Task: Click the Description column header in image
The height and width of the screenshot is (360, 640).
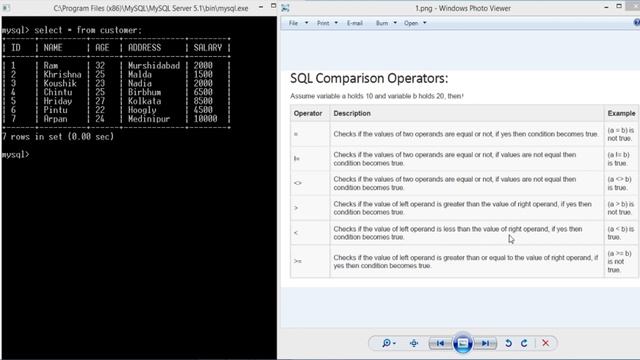Action: pos(352,113)
